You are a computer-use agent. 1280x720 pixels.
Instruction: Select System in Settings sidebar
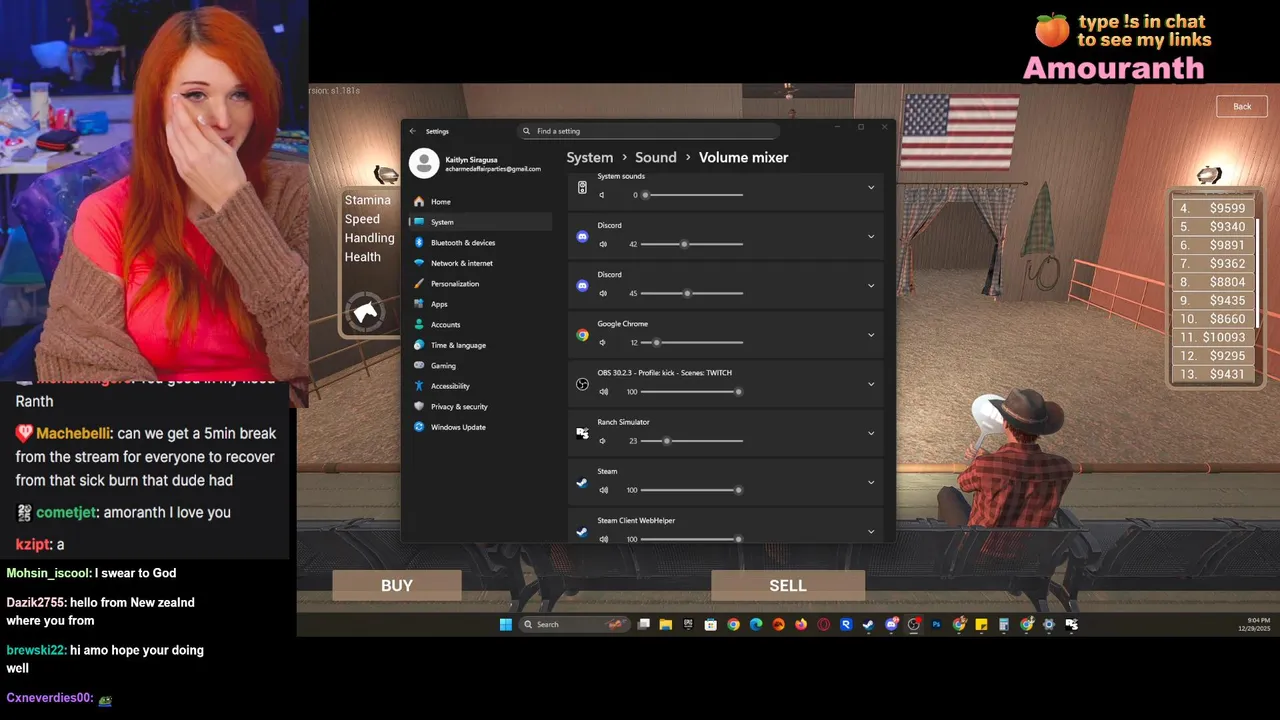(480, 222)
